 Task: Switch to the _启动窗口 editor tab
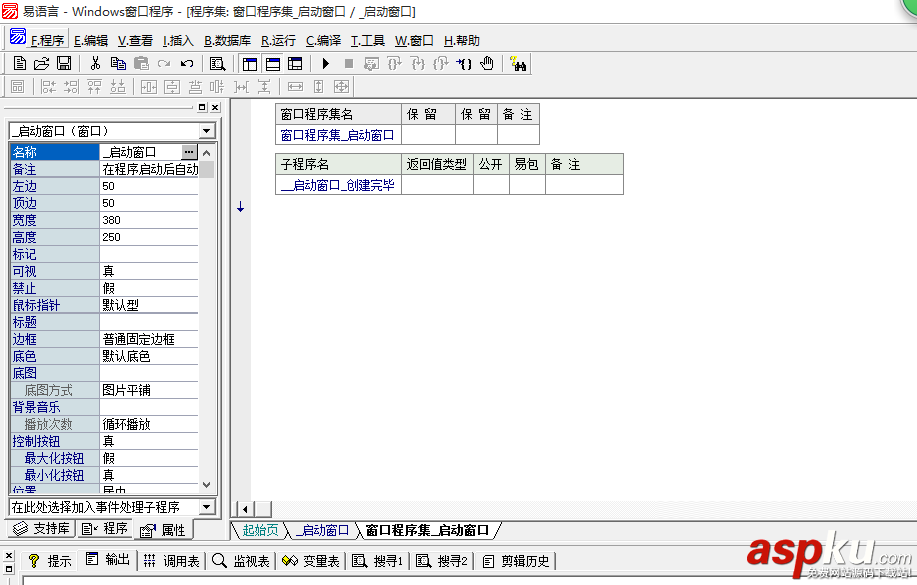pos(322,530)
